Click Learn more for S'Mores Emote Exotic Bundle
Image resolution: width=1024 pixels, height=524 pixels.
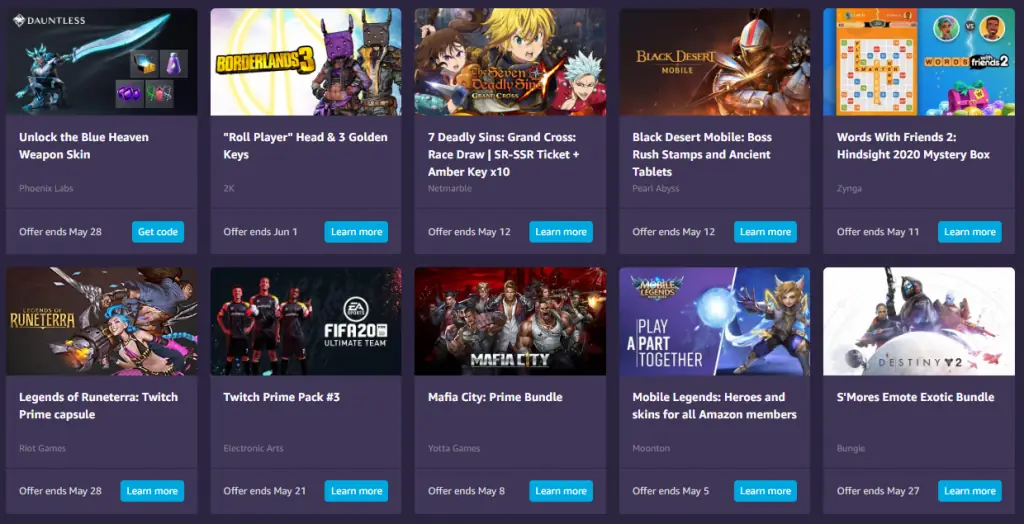click(x=970, y=491)
